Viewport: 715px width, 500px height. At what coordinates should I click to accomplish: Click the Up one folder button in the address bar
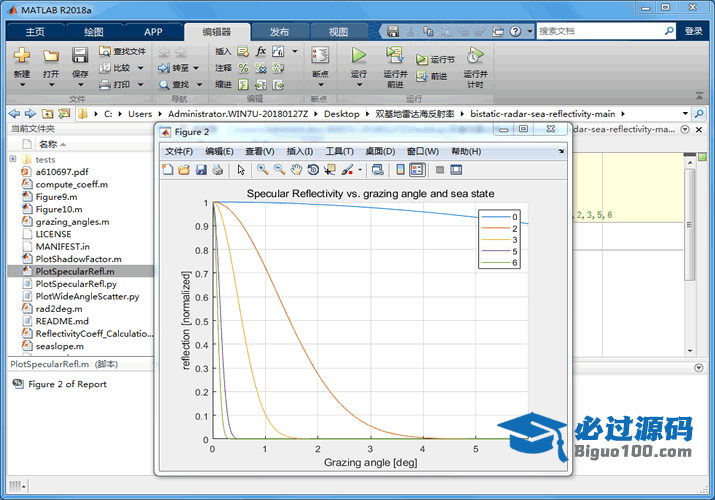47,113
